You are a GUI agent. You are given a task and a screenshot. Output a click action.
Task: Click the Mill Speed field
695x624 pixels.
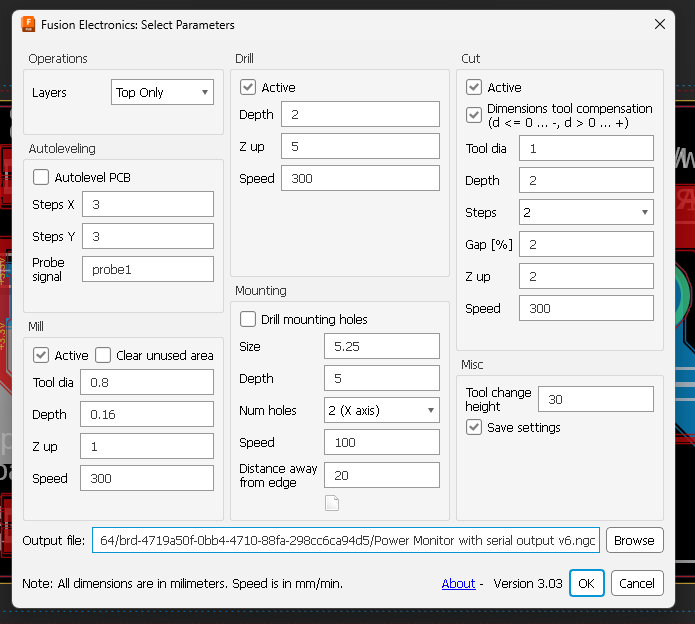(147, 478)
